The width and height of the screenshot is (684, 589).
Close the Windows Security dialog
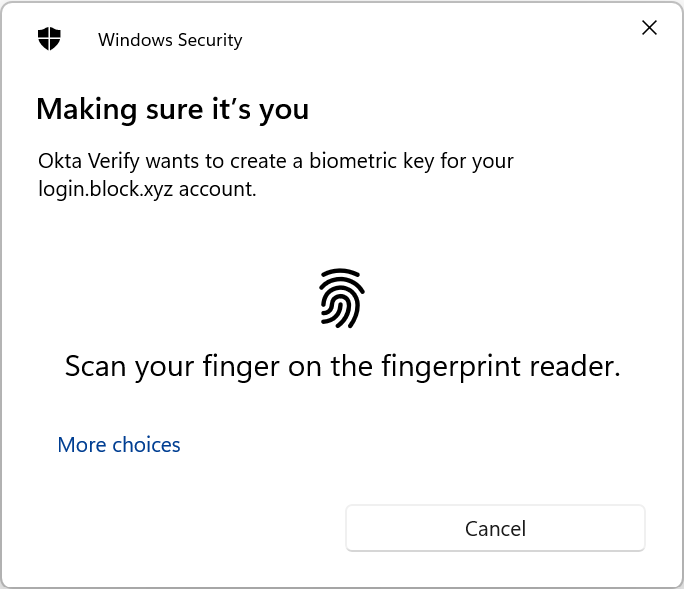[649, 27]
